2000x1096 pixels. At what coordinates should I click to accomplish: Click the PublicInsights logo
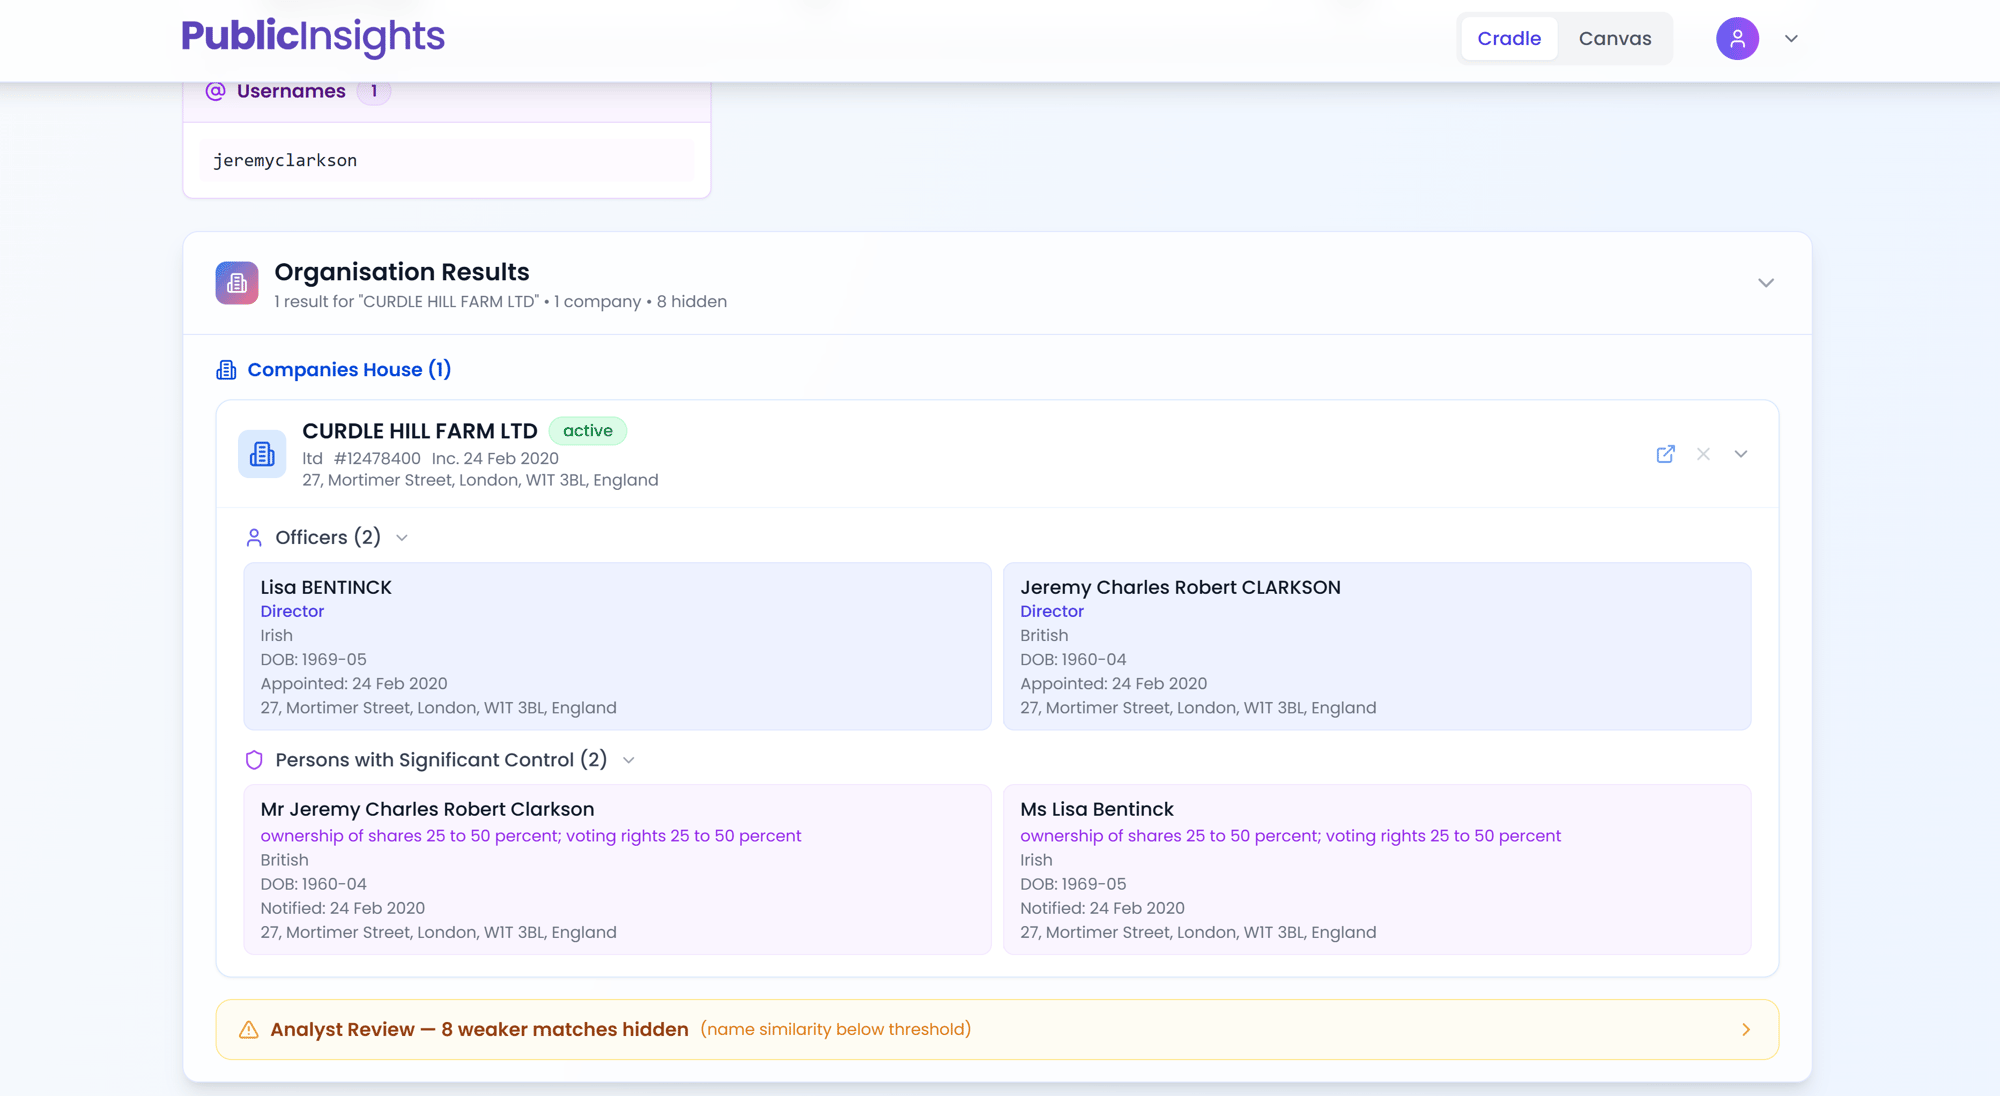313,37
